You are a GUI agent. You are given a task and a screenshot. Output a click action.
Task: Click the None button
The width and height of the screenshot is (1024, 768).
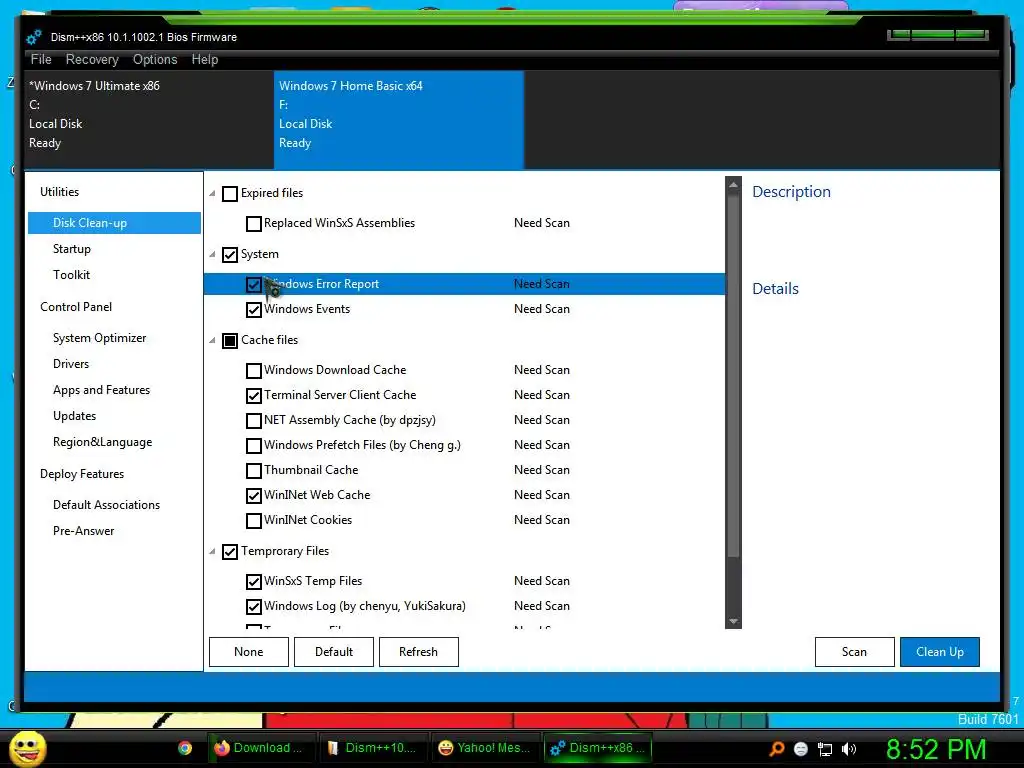coord(249,652)
